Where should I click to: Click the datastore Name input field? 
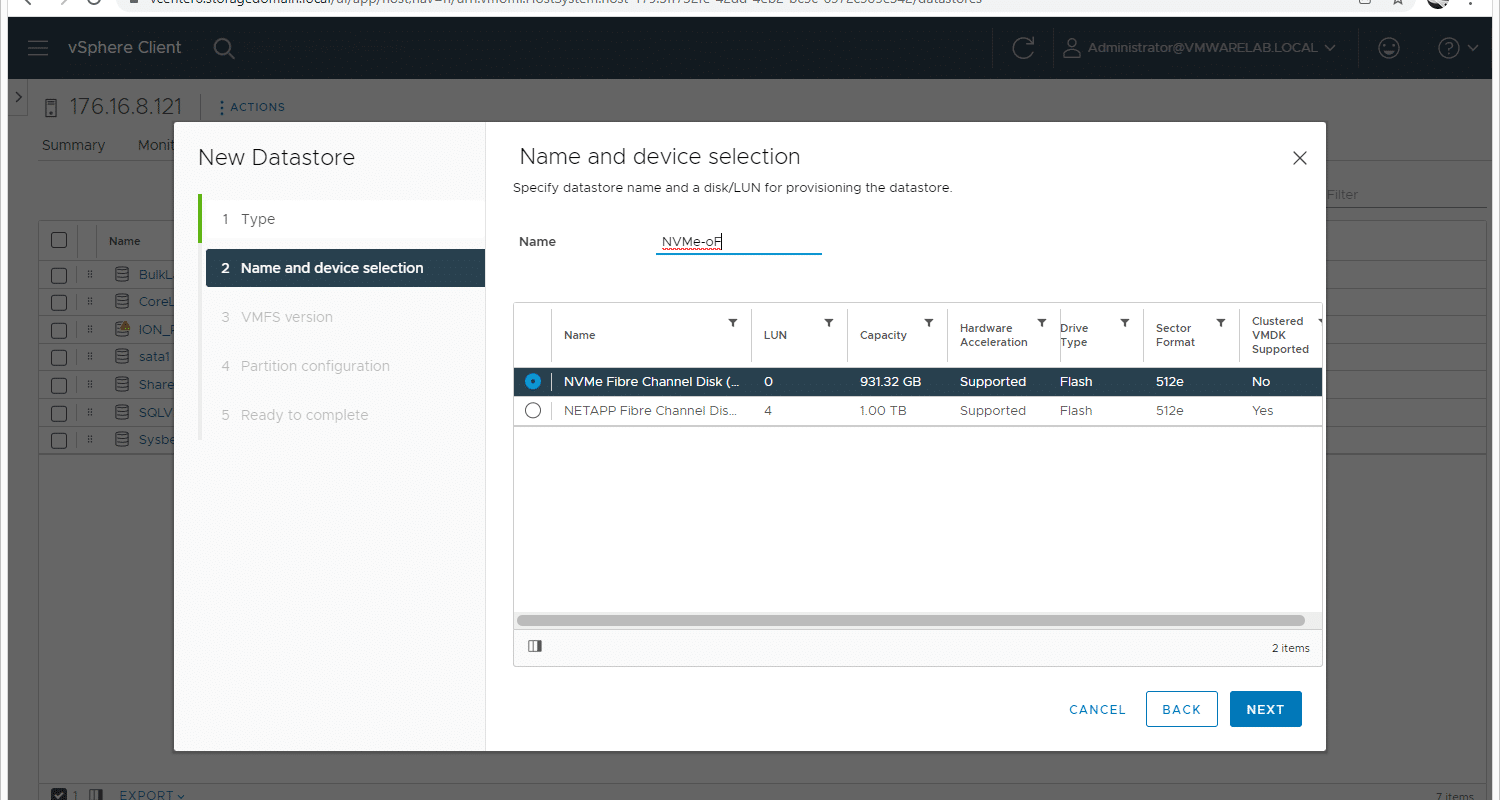pyautogui.click(x=738, y=242)
